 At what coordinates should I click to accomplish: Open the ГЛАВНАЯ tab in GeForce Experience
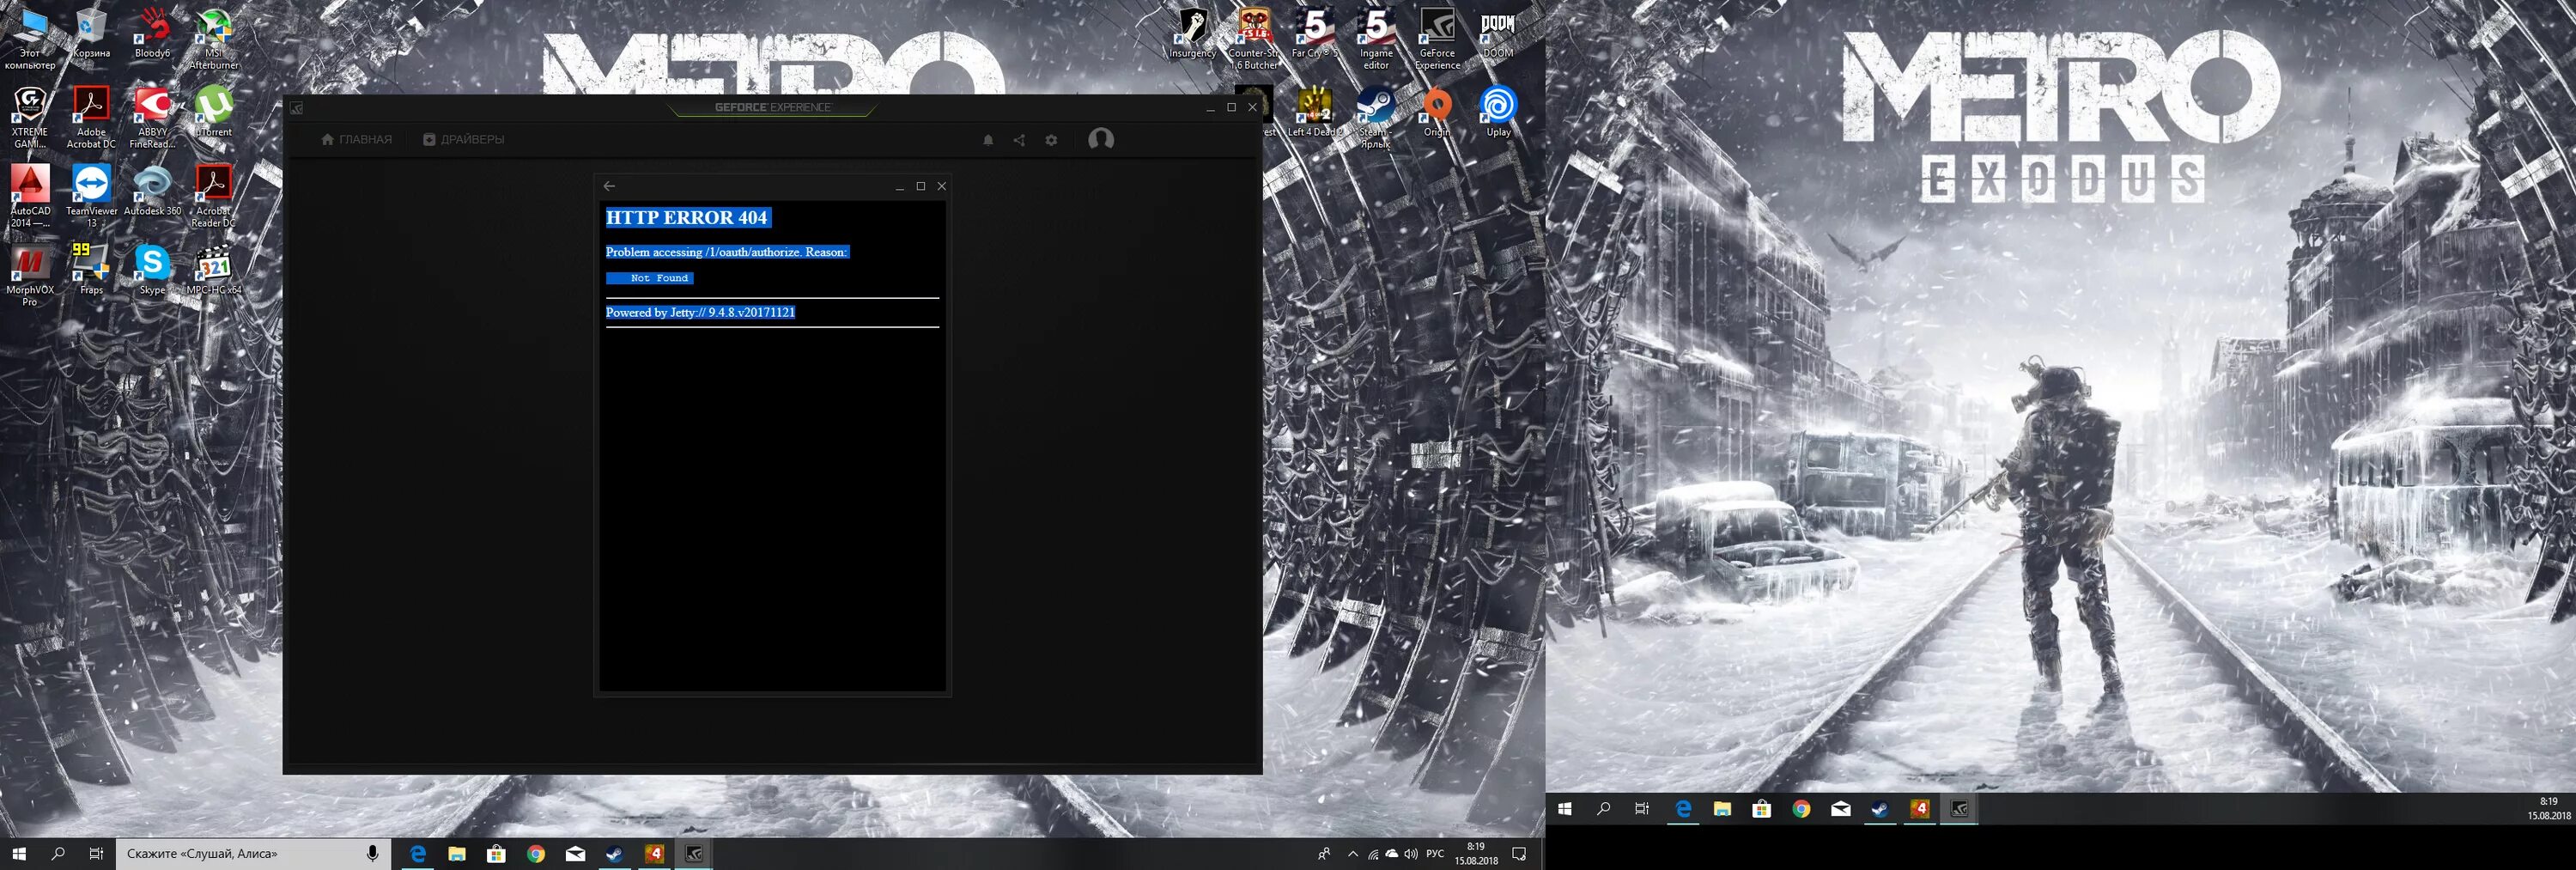[x=357, y=140]
